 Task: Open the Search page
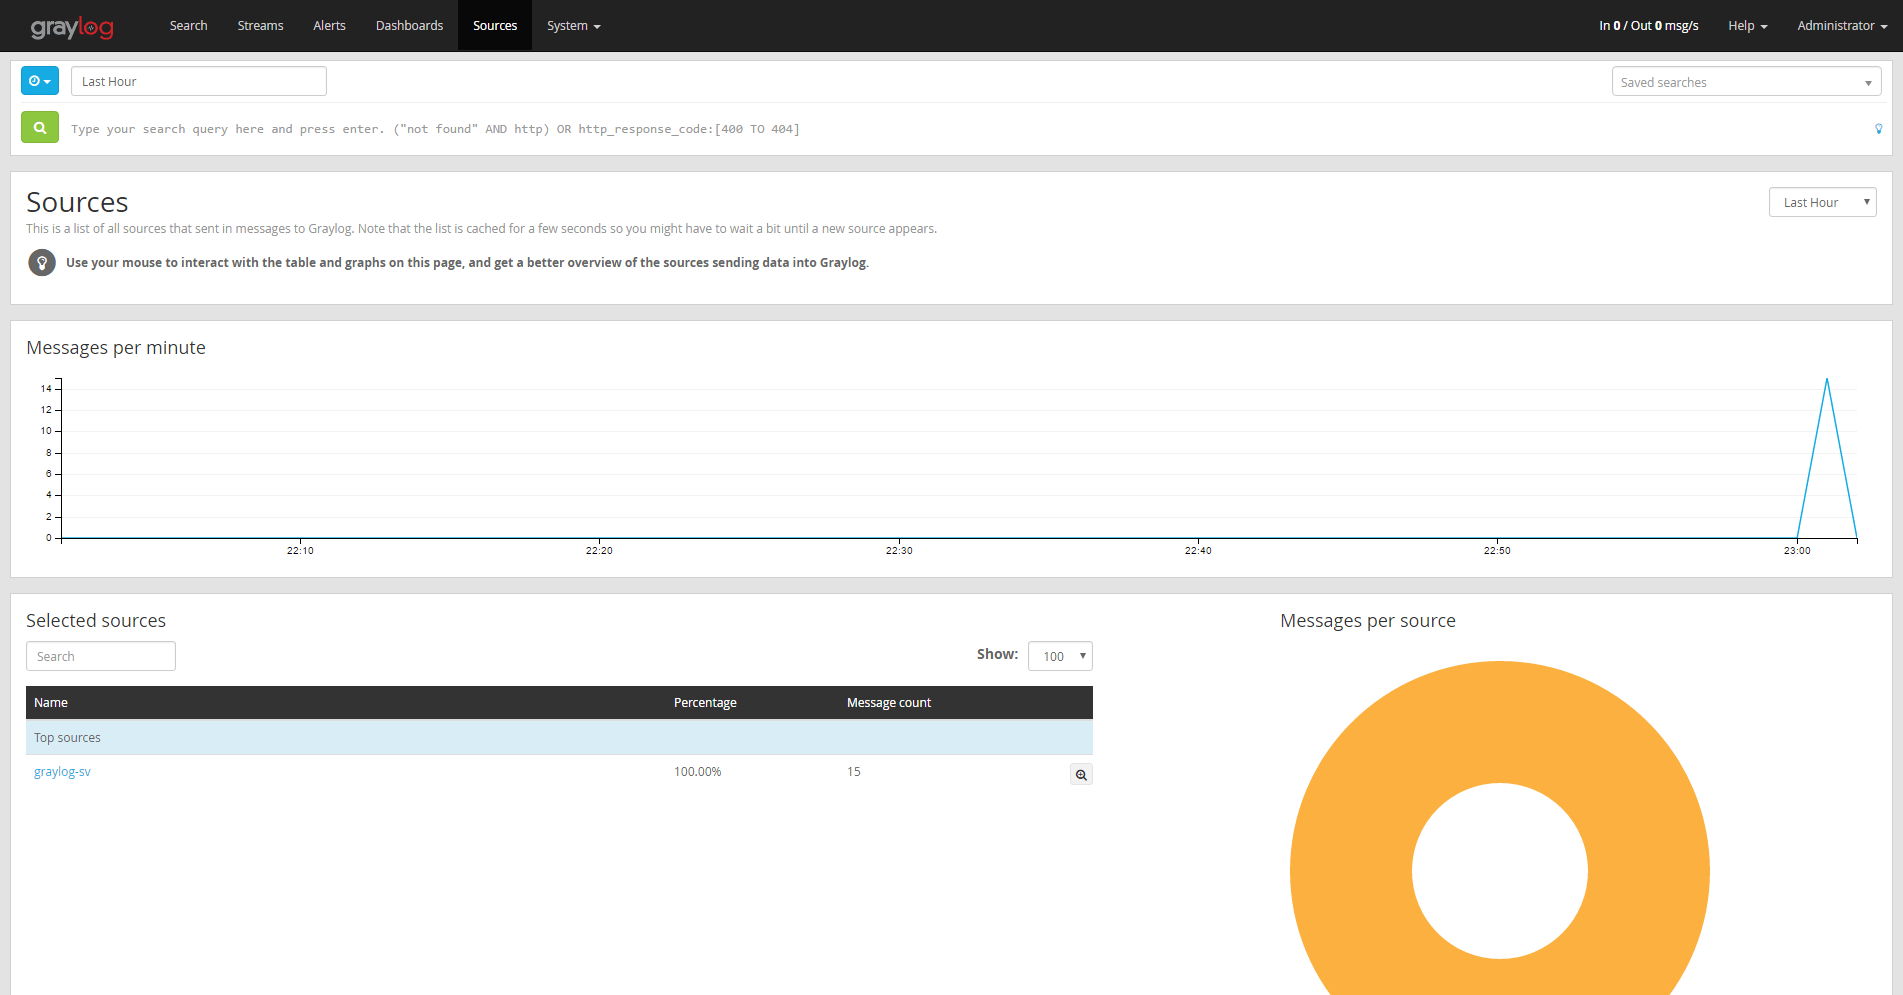click(188, 26)
